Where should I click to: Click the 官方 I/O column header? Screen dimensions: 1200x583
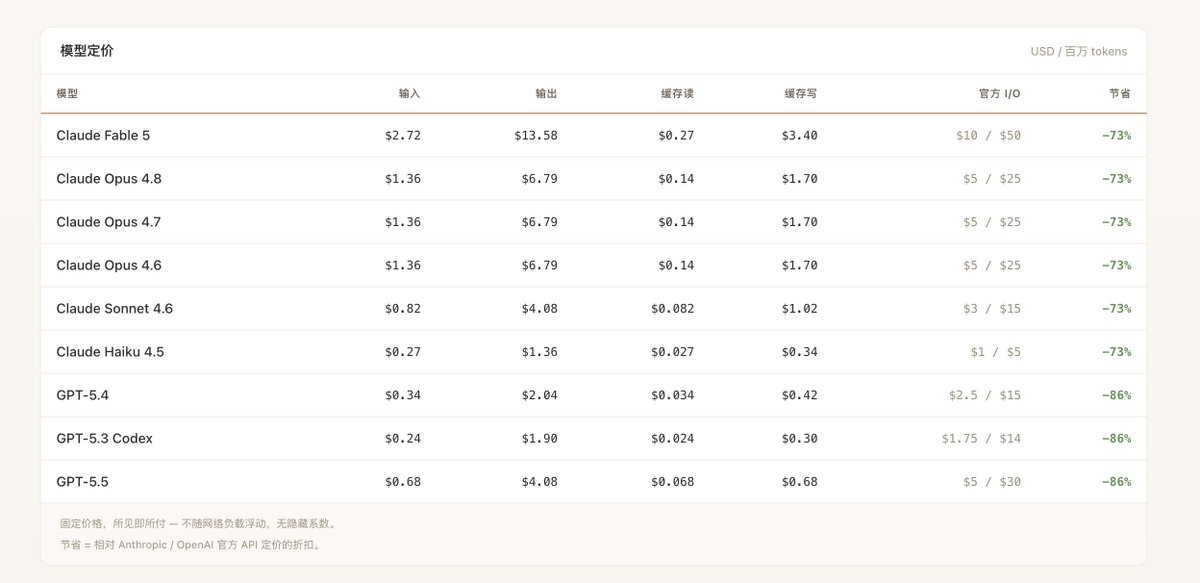pyautogui.click(x=999, y=93)
